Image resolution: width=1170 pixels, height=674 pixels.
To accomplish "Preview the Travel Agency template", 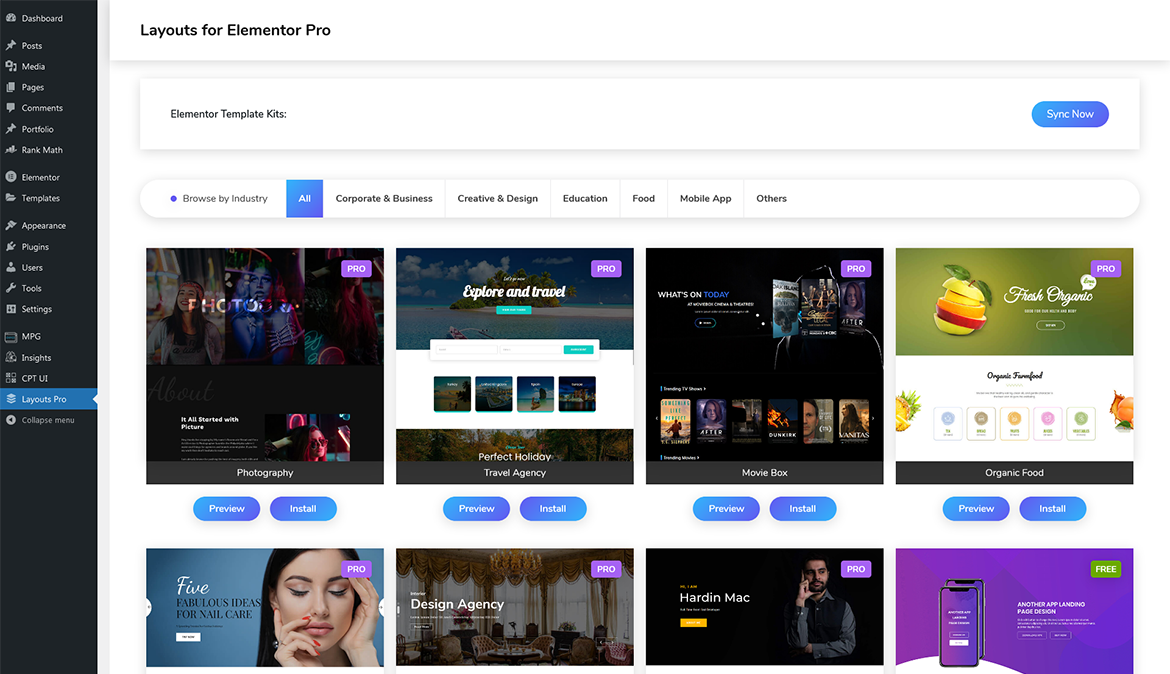I will tap(476, 508).
